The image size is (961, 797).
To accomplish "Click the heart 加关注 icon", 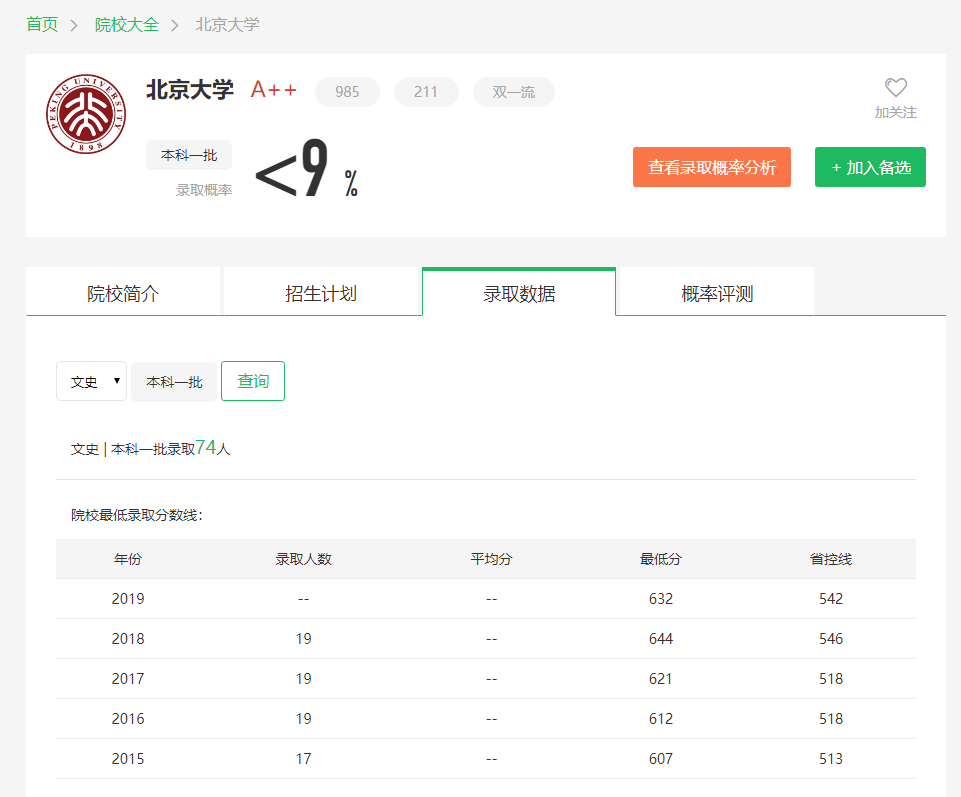I will pos(895,88).
